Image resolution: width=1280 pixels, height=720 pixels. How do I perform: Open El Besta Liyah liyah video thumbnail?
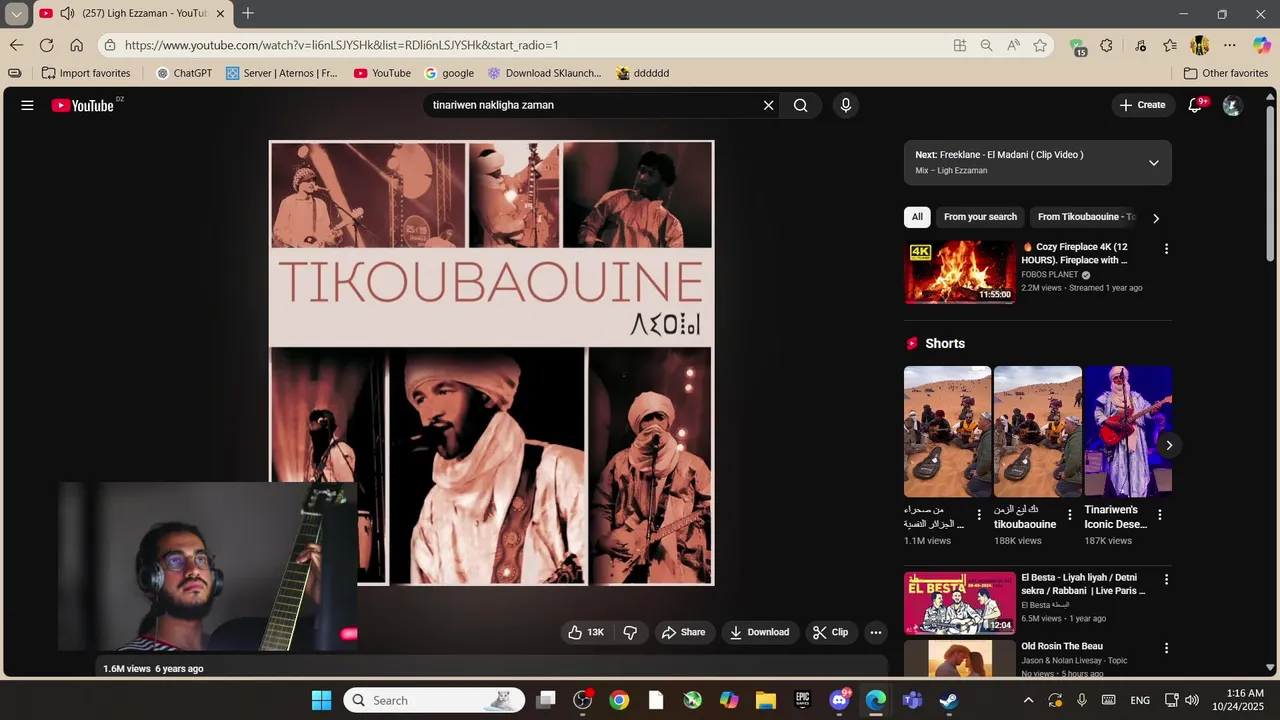tap(960, 603)
